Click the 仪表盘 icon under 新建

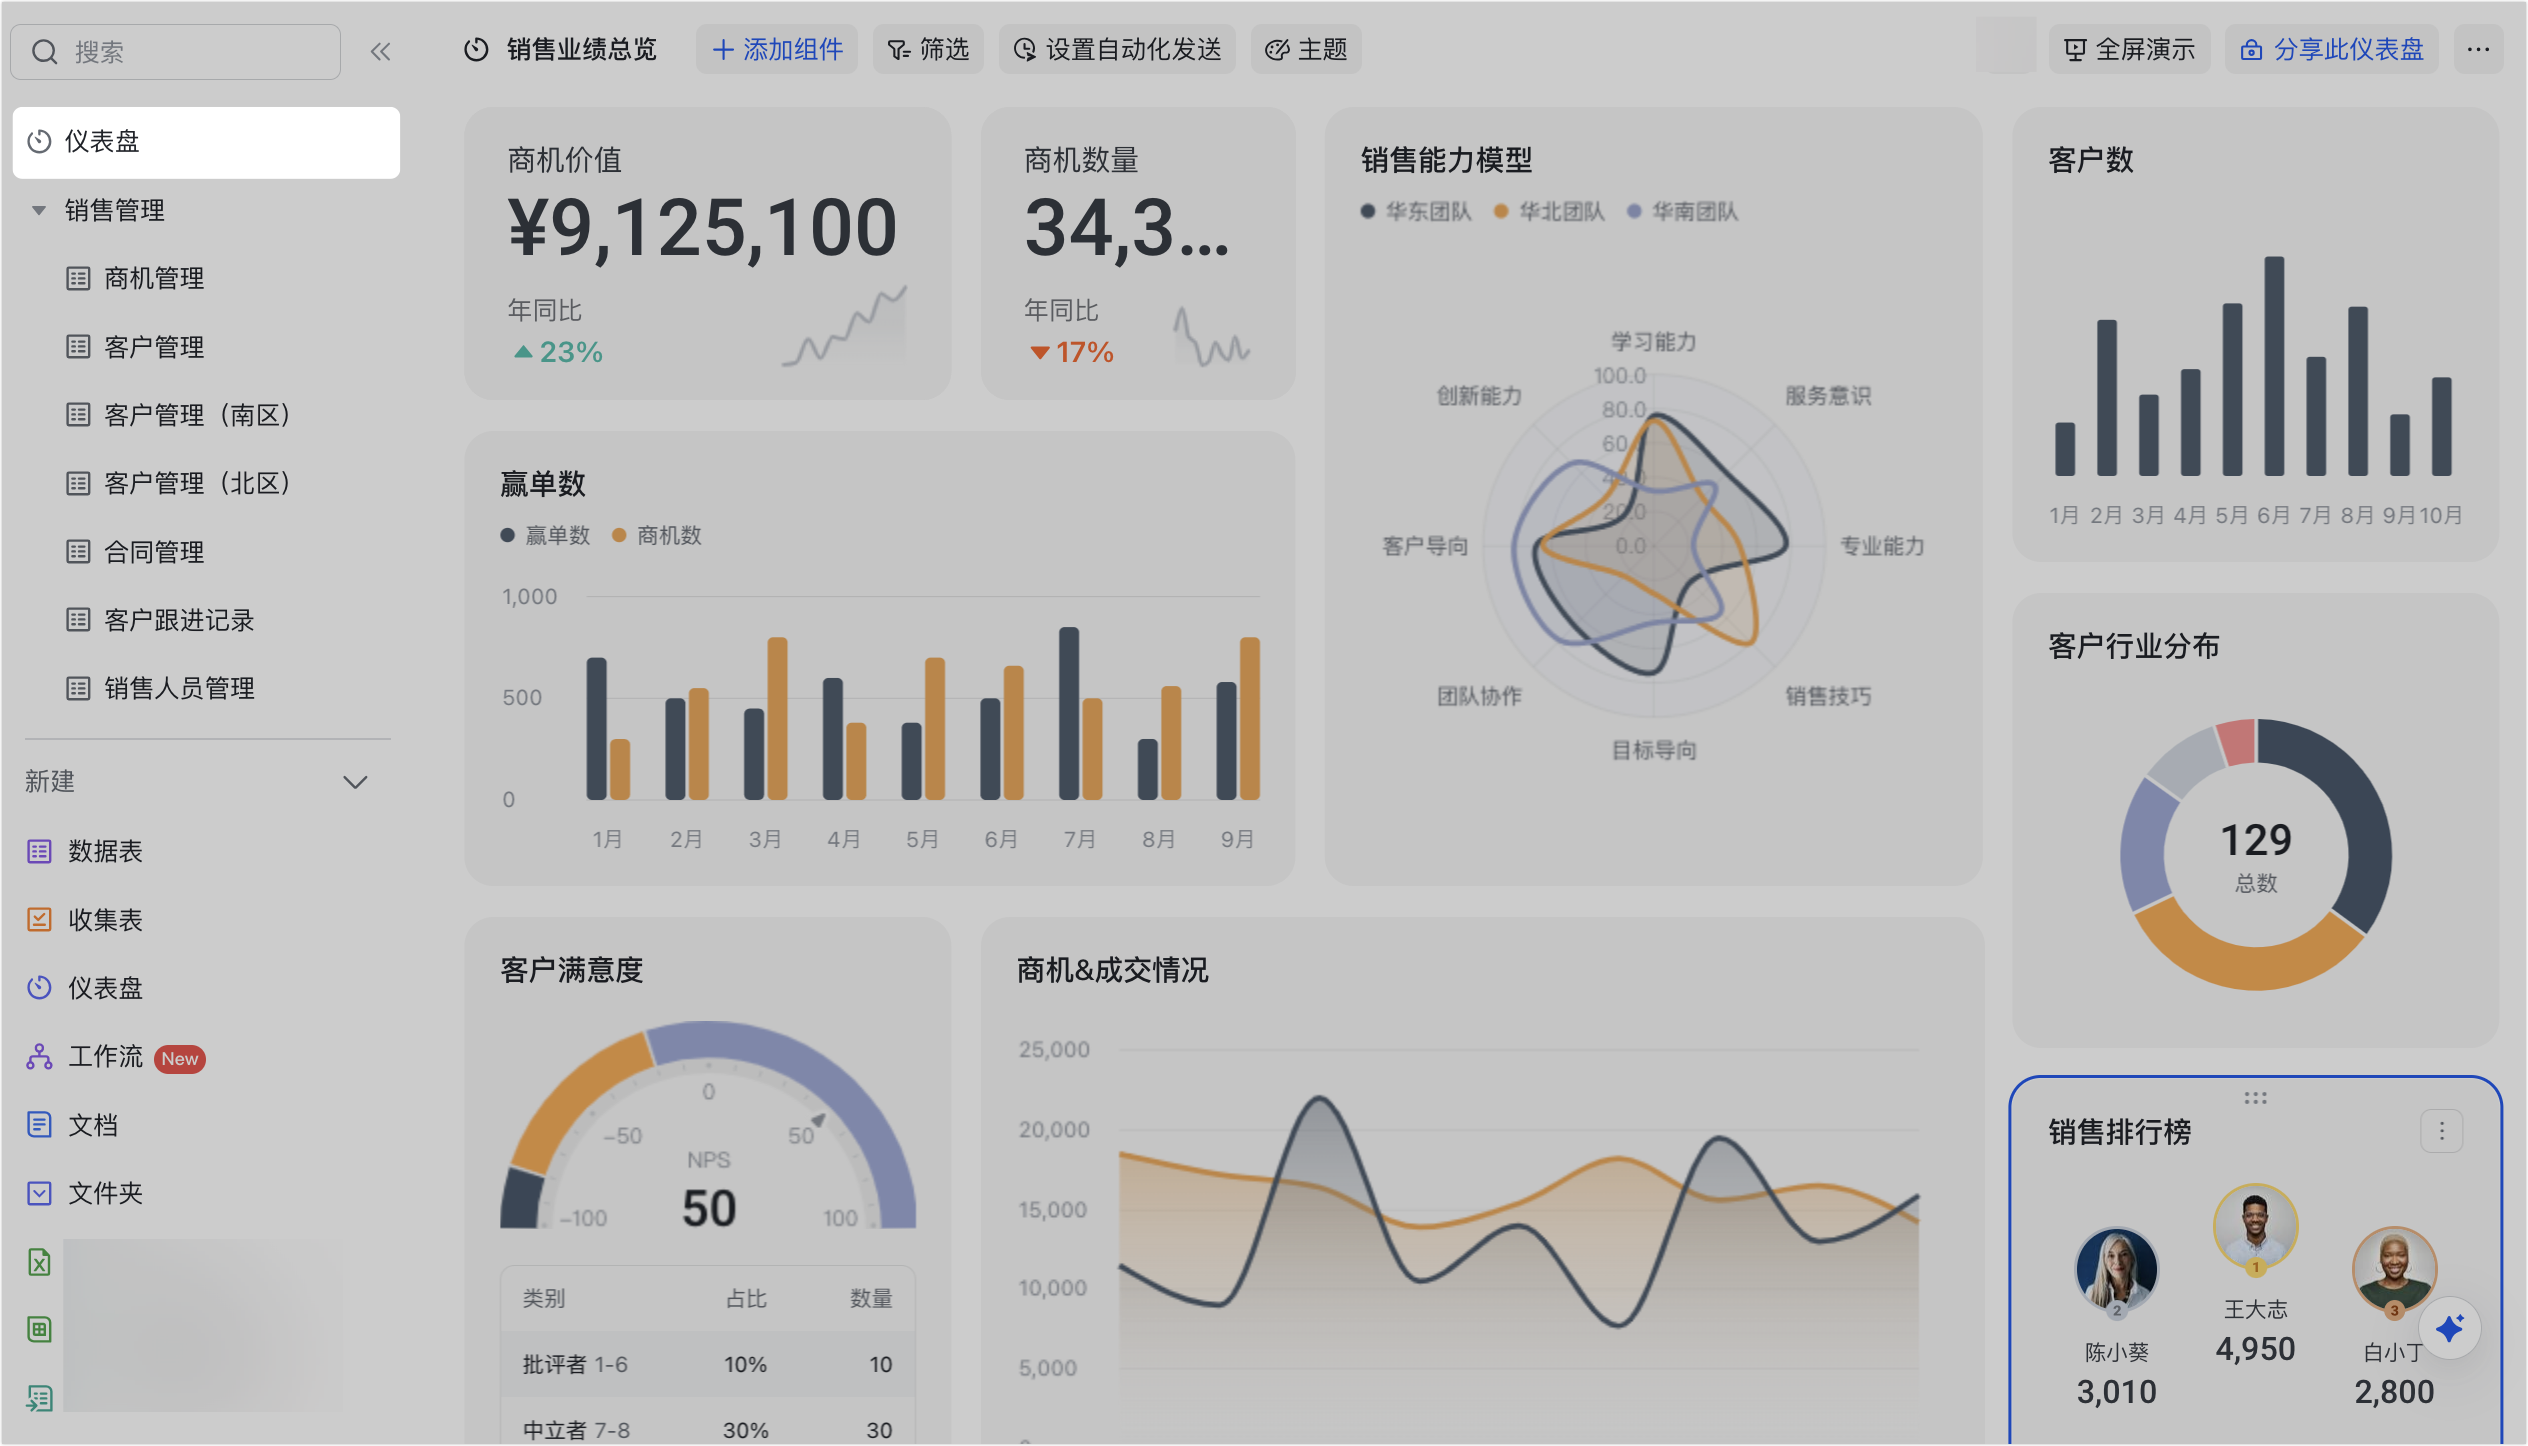pos(39,988)
